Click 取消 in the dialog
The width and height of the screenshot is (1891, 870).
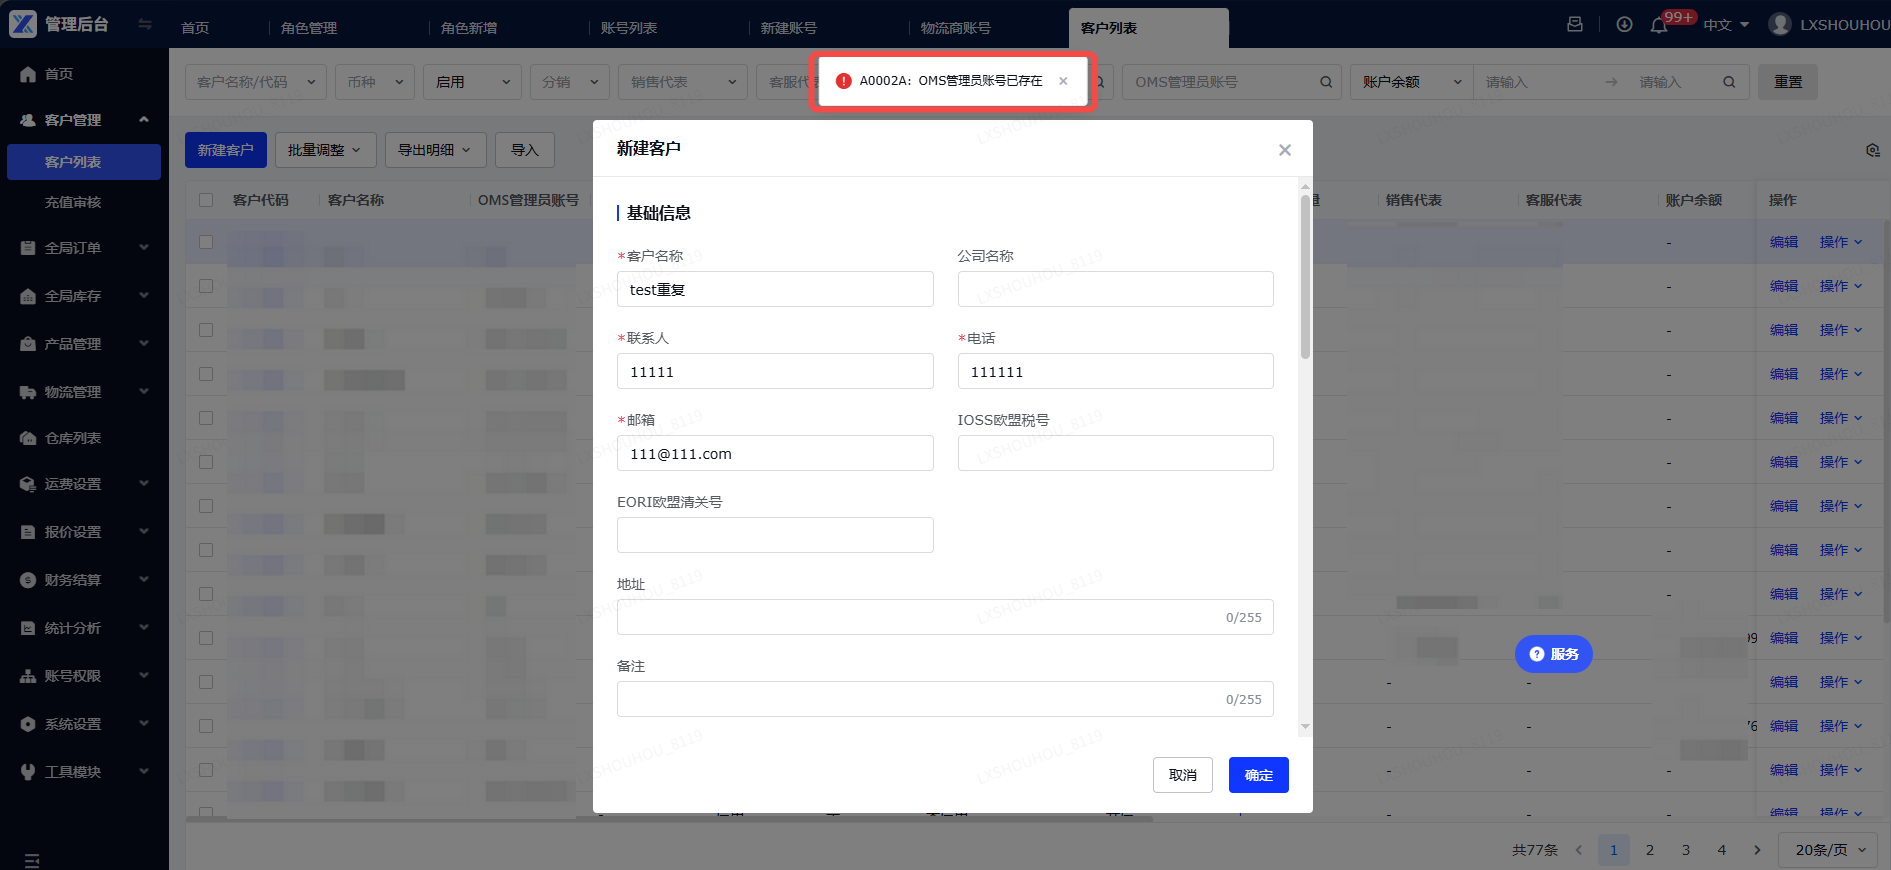1183,775
